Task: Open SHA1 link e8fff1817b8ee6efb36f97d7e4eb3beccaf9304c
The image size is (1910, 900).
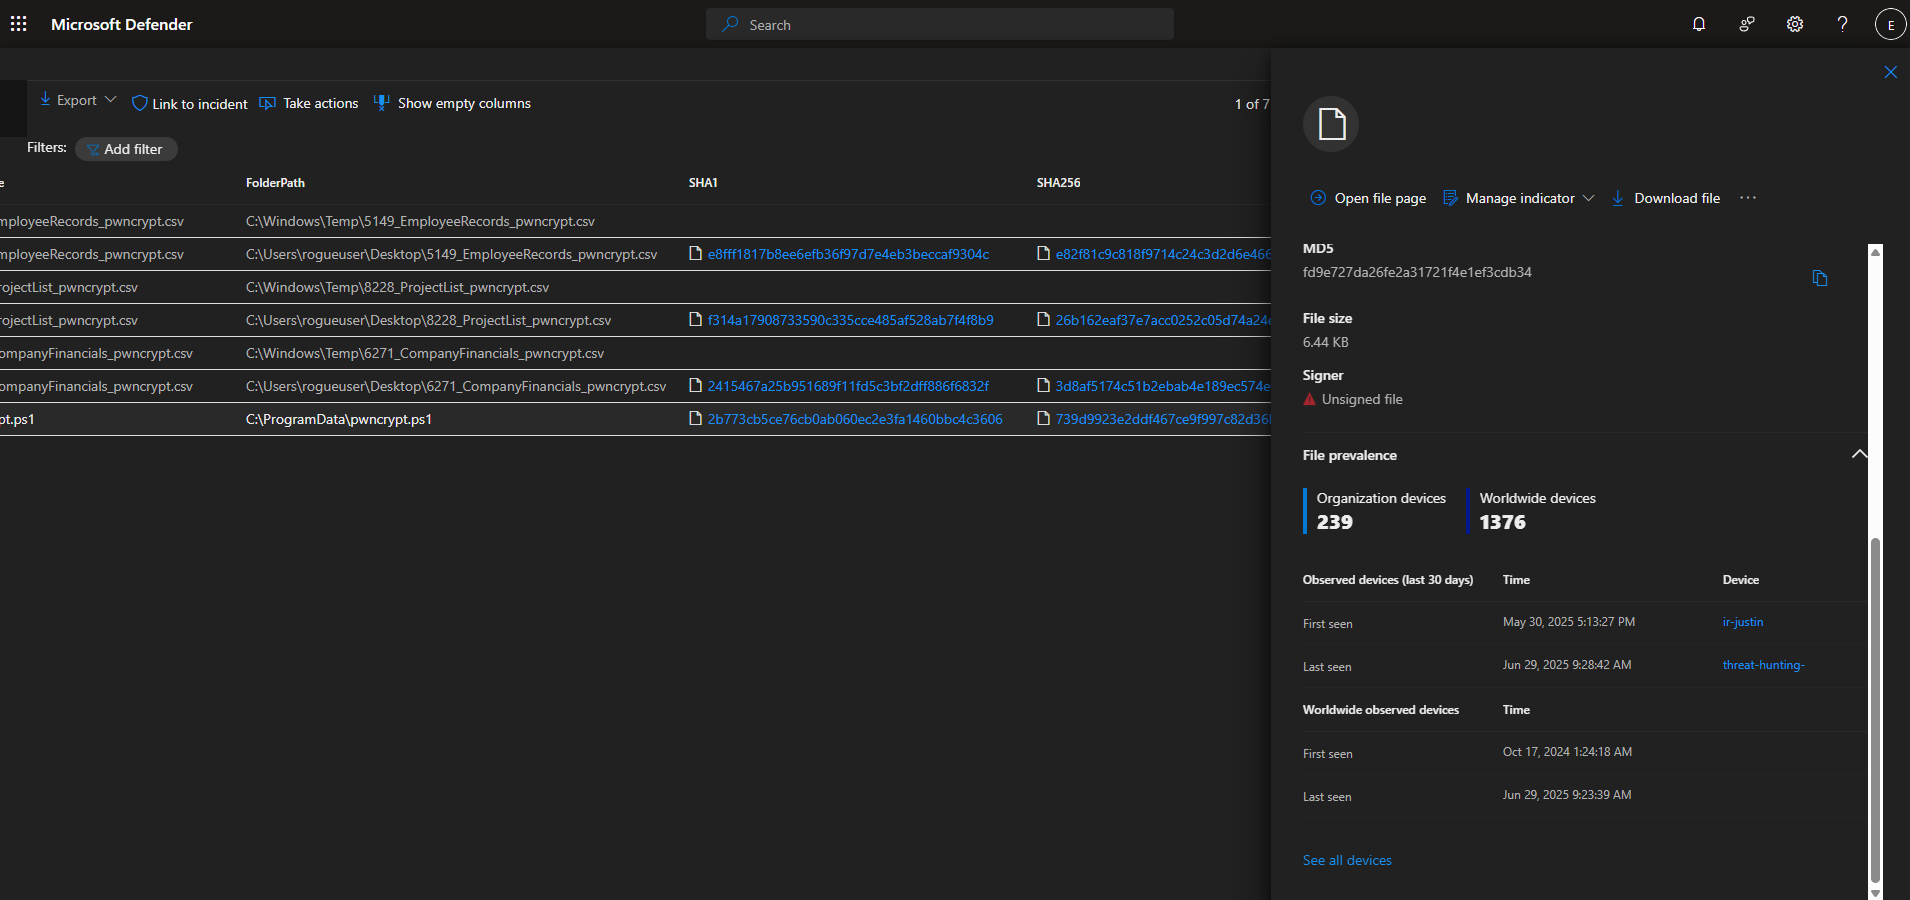Action: pos(848,254)
